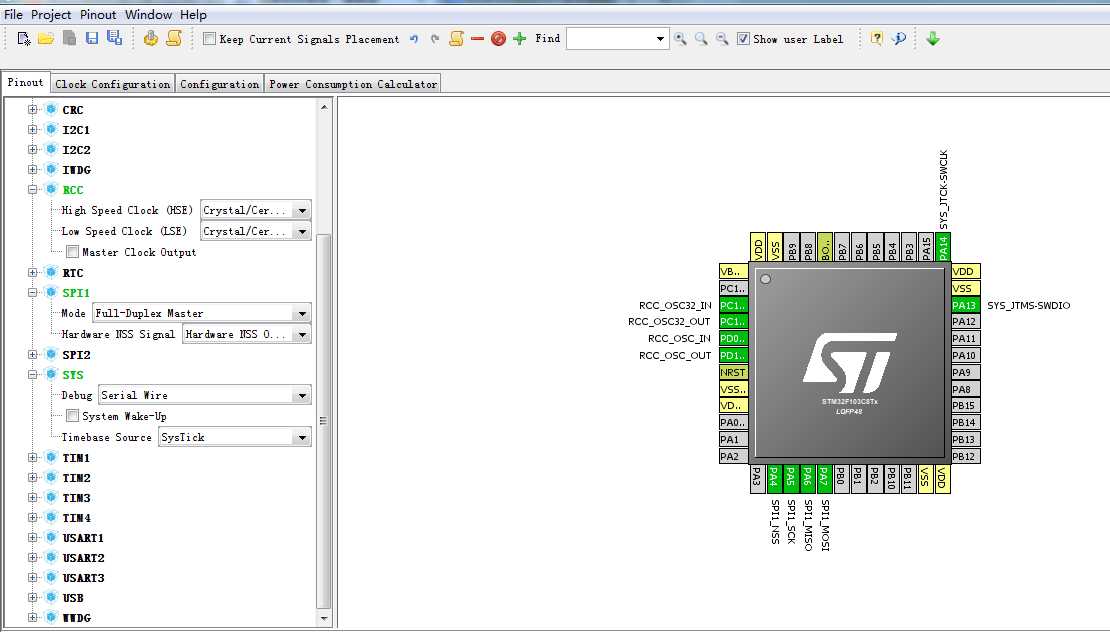Click the green plus toolbar icon
The image size is (1110, 633).
pyautogui.click(x=520, y=39)
